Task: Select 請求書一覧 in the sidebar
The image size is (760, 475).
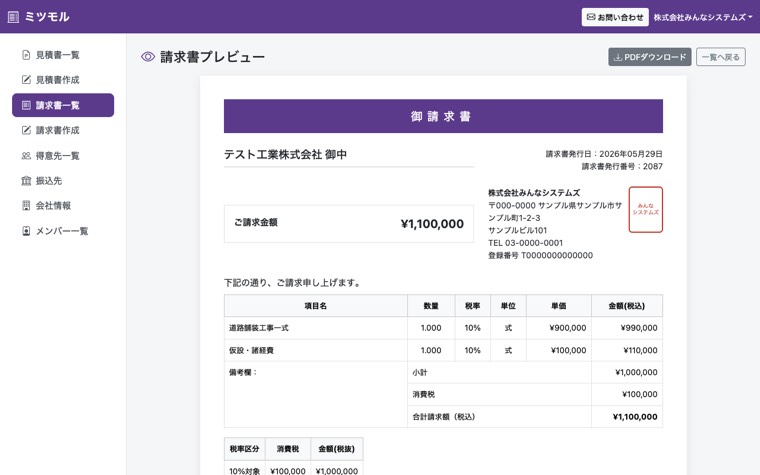Action: 63,105
